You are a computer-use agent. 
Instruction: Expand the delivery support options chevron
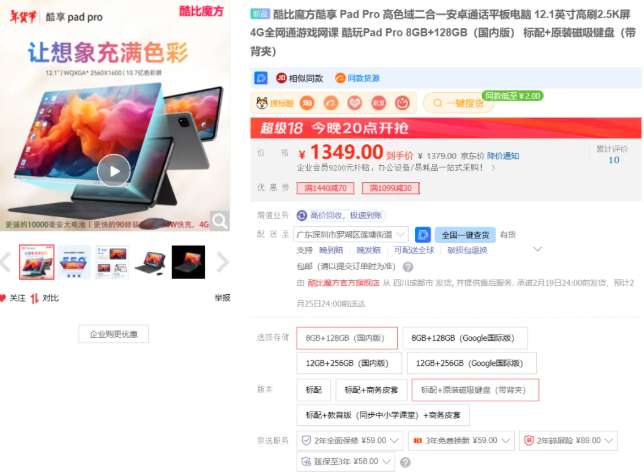click(537, 249)
